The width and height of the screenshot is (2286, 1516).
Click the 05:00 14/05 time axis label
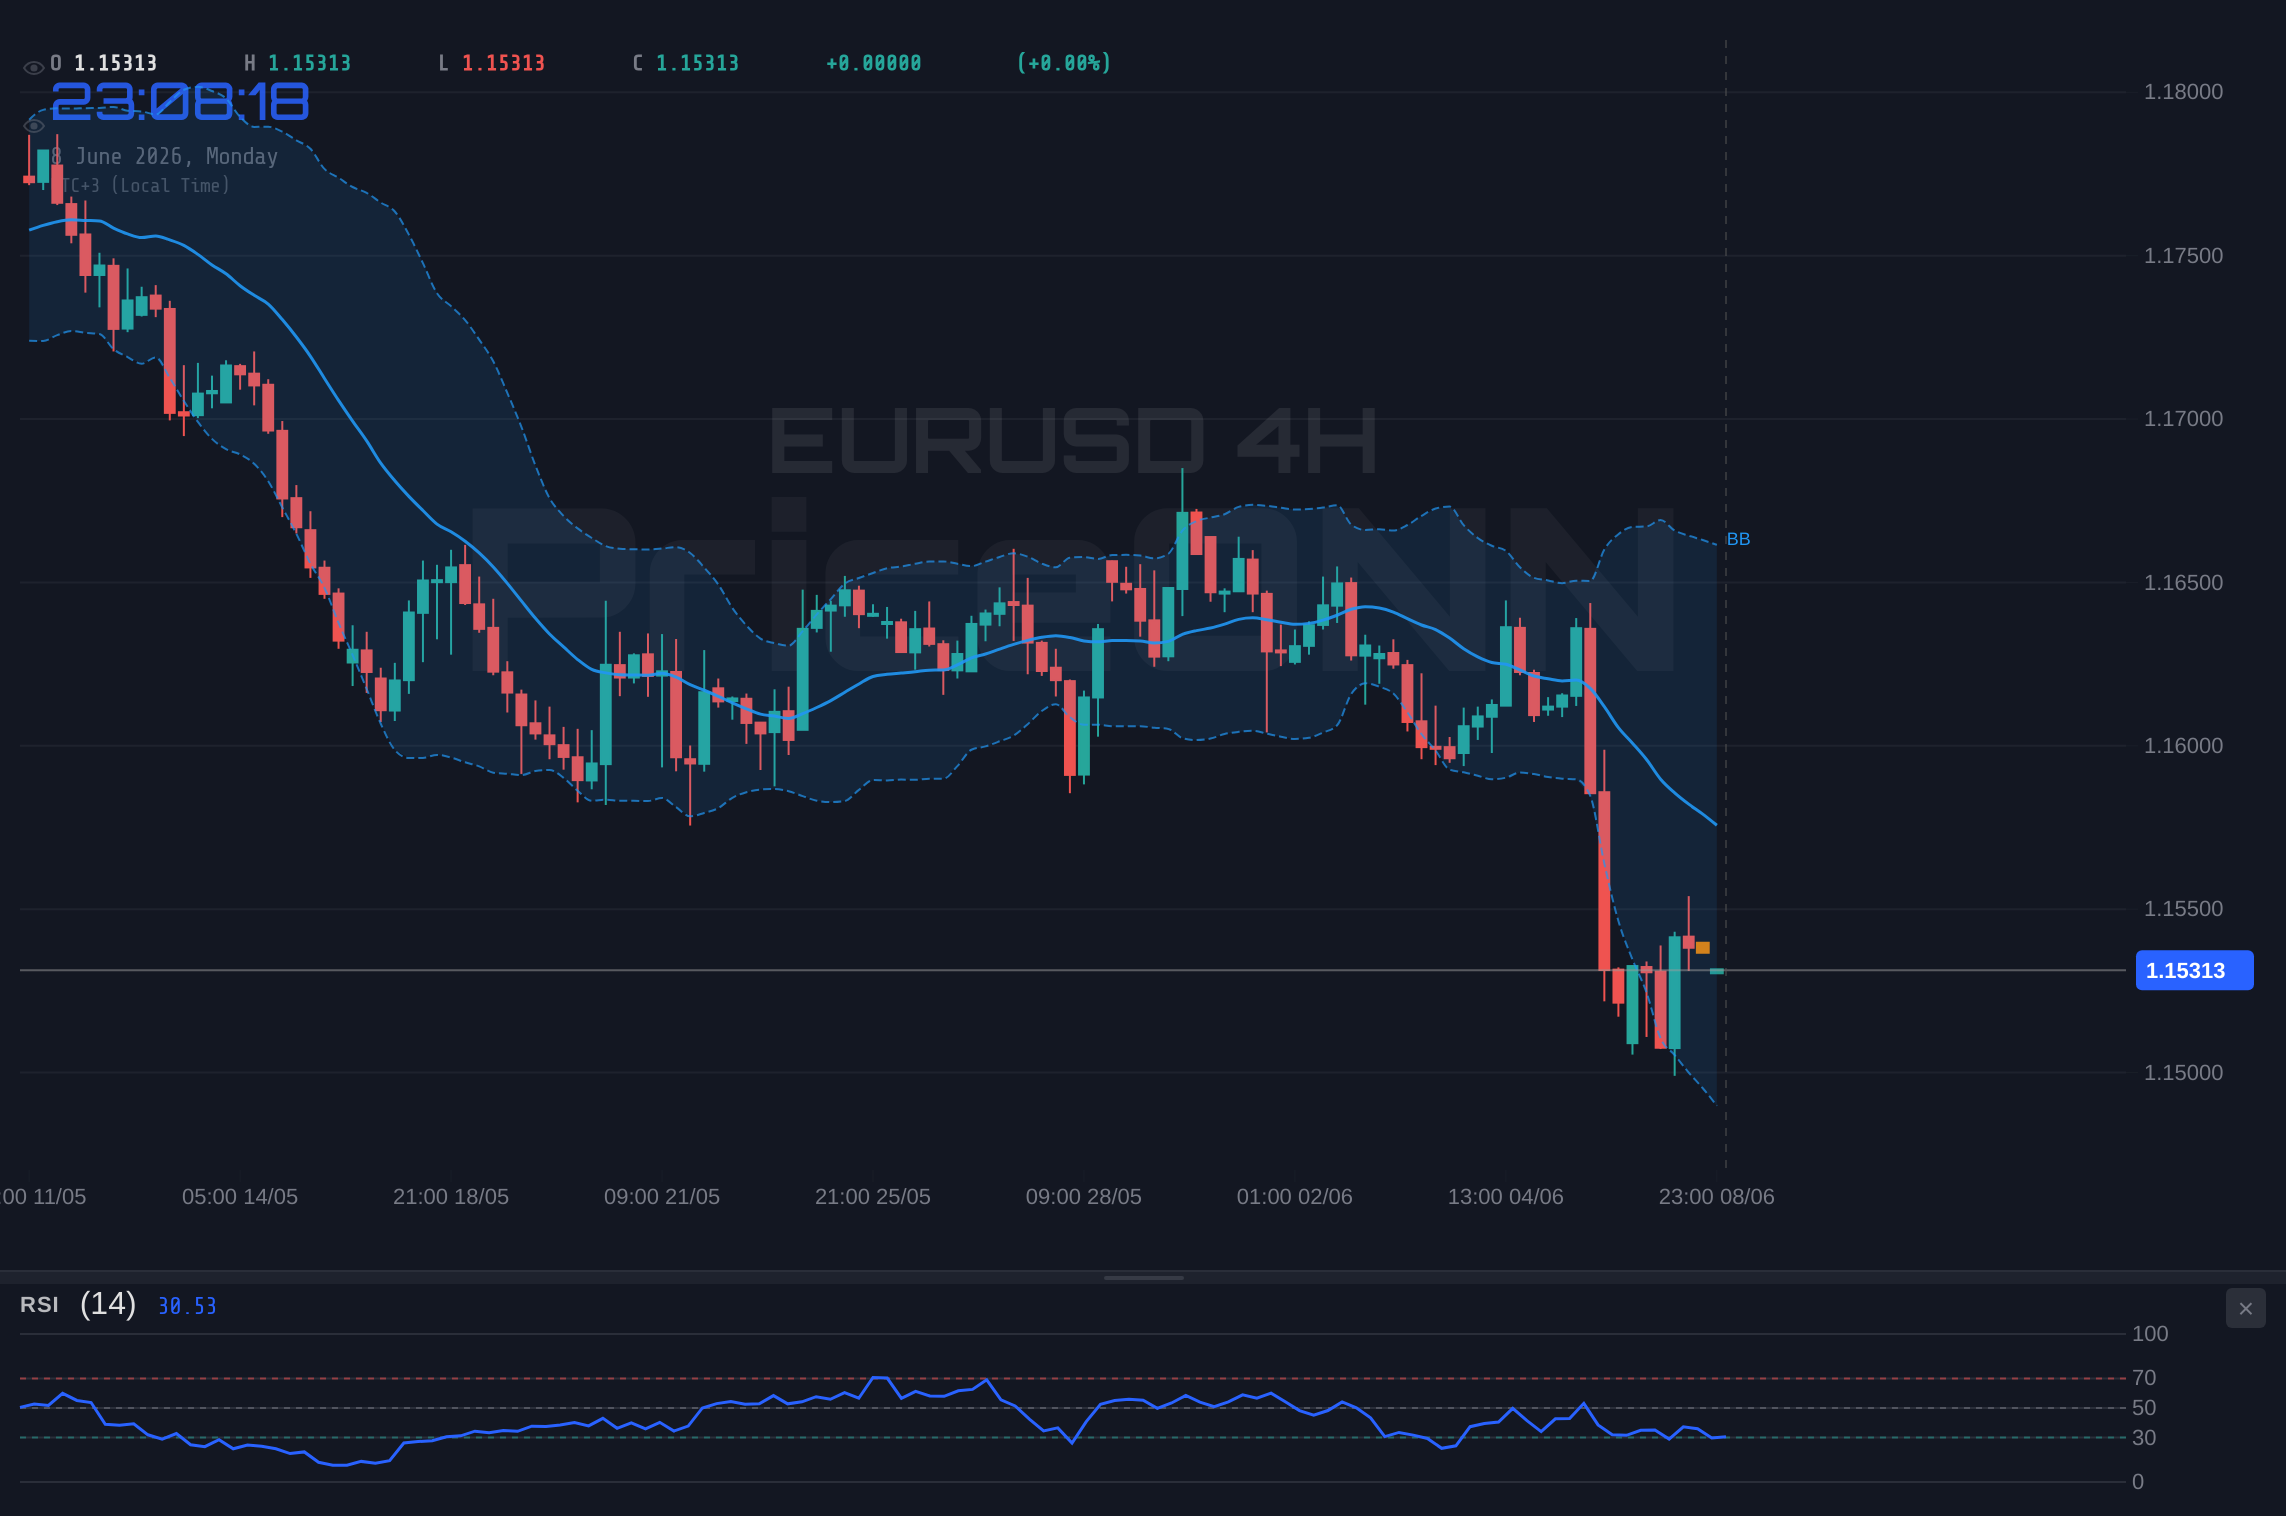240,1197
